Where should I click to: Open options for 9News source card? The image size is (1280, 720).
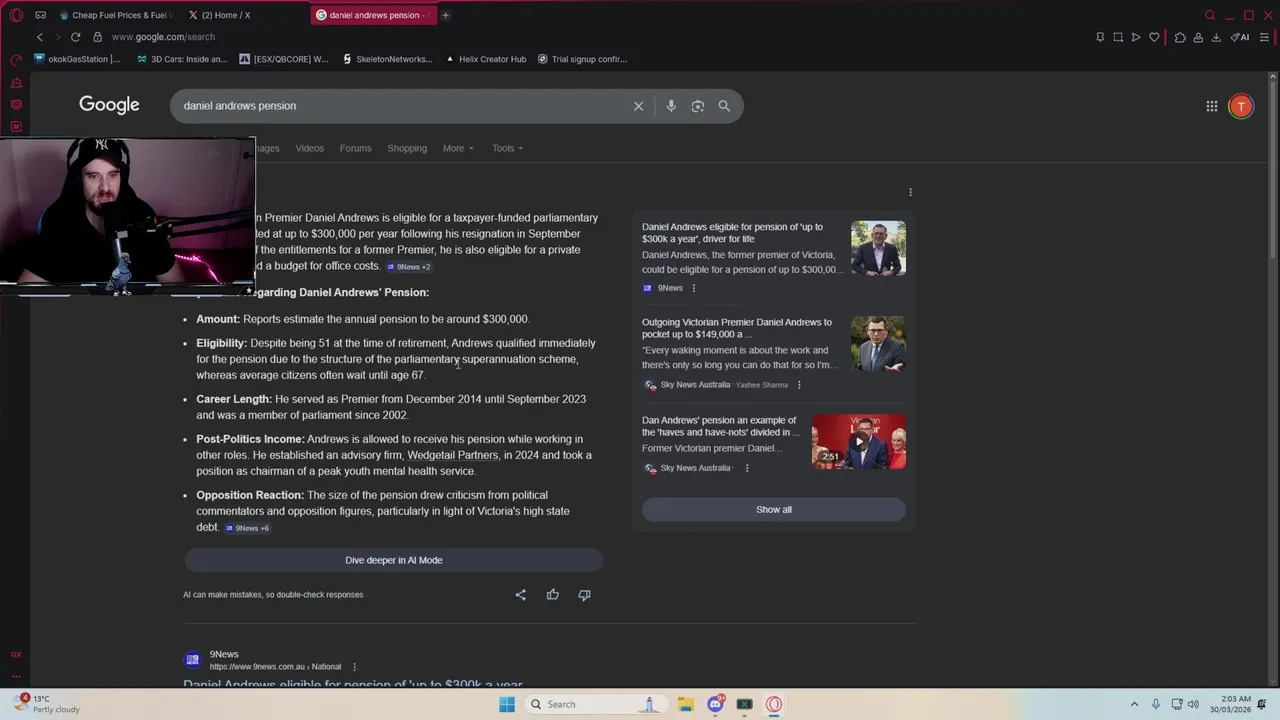[694, 288]
